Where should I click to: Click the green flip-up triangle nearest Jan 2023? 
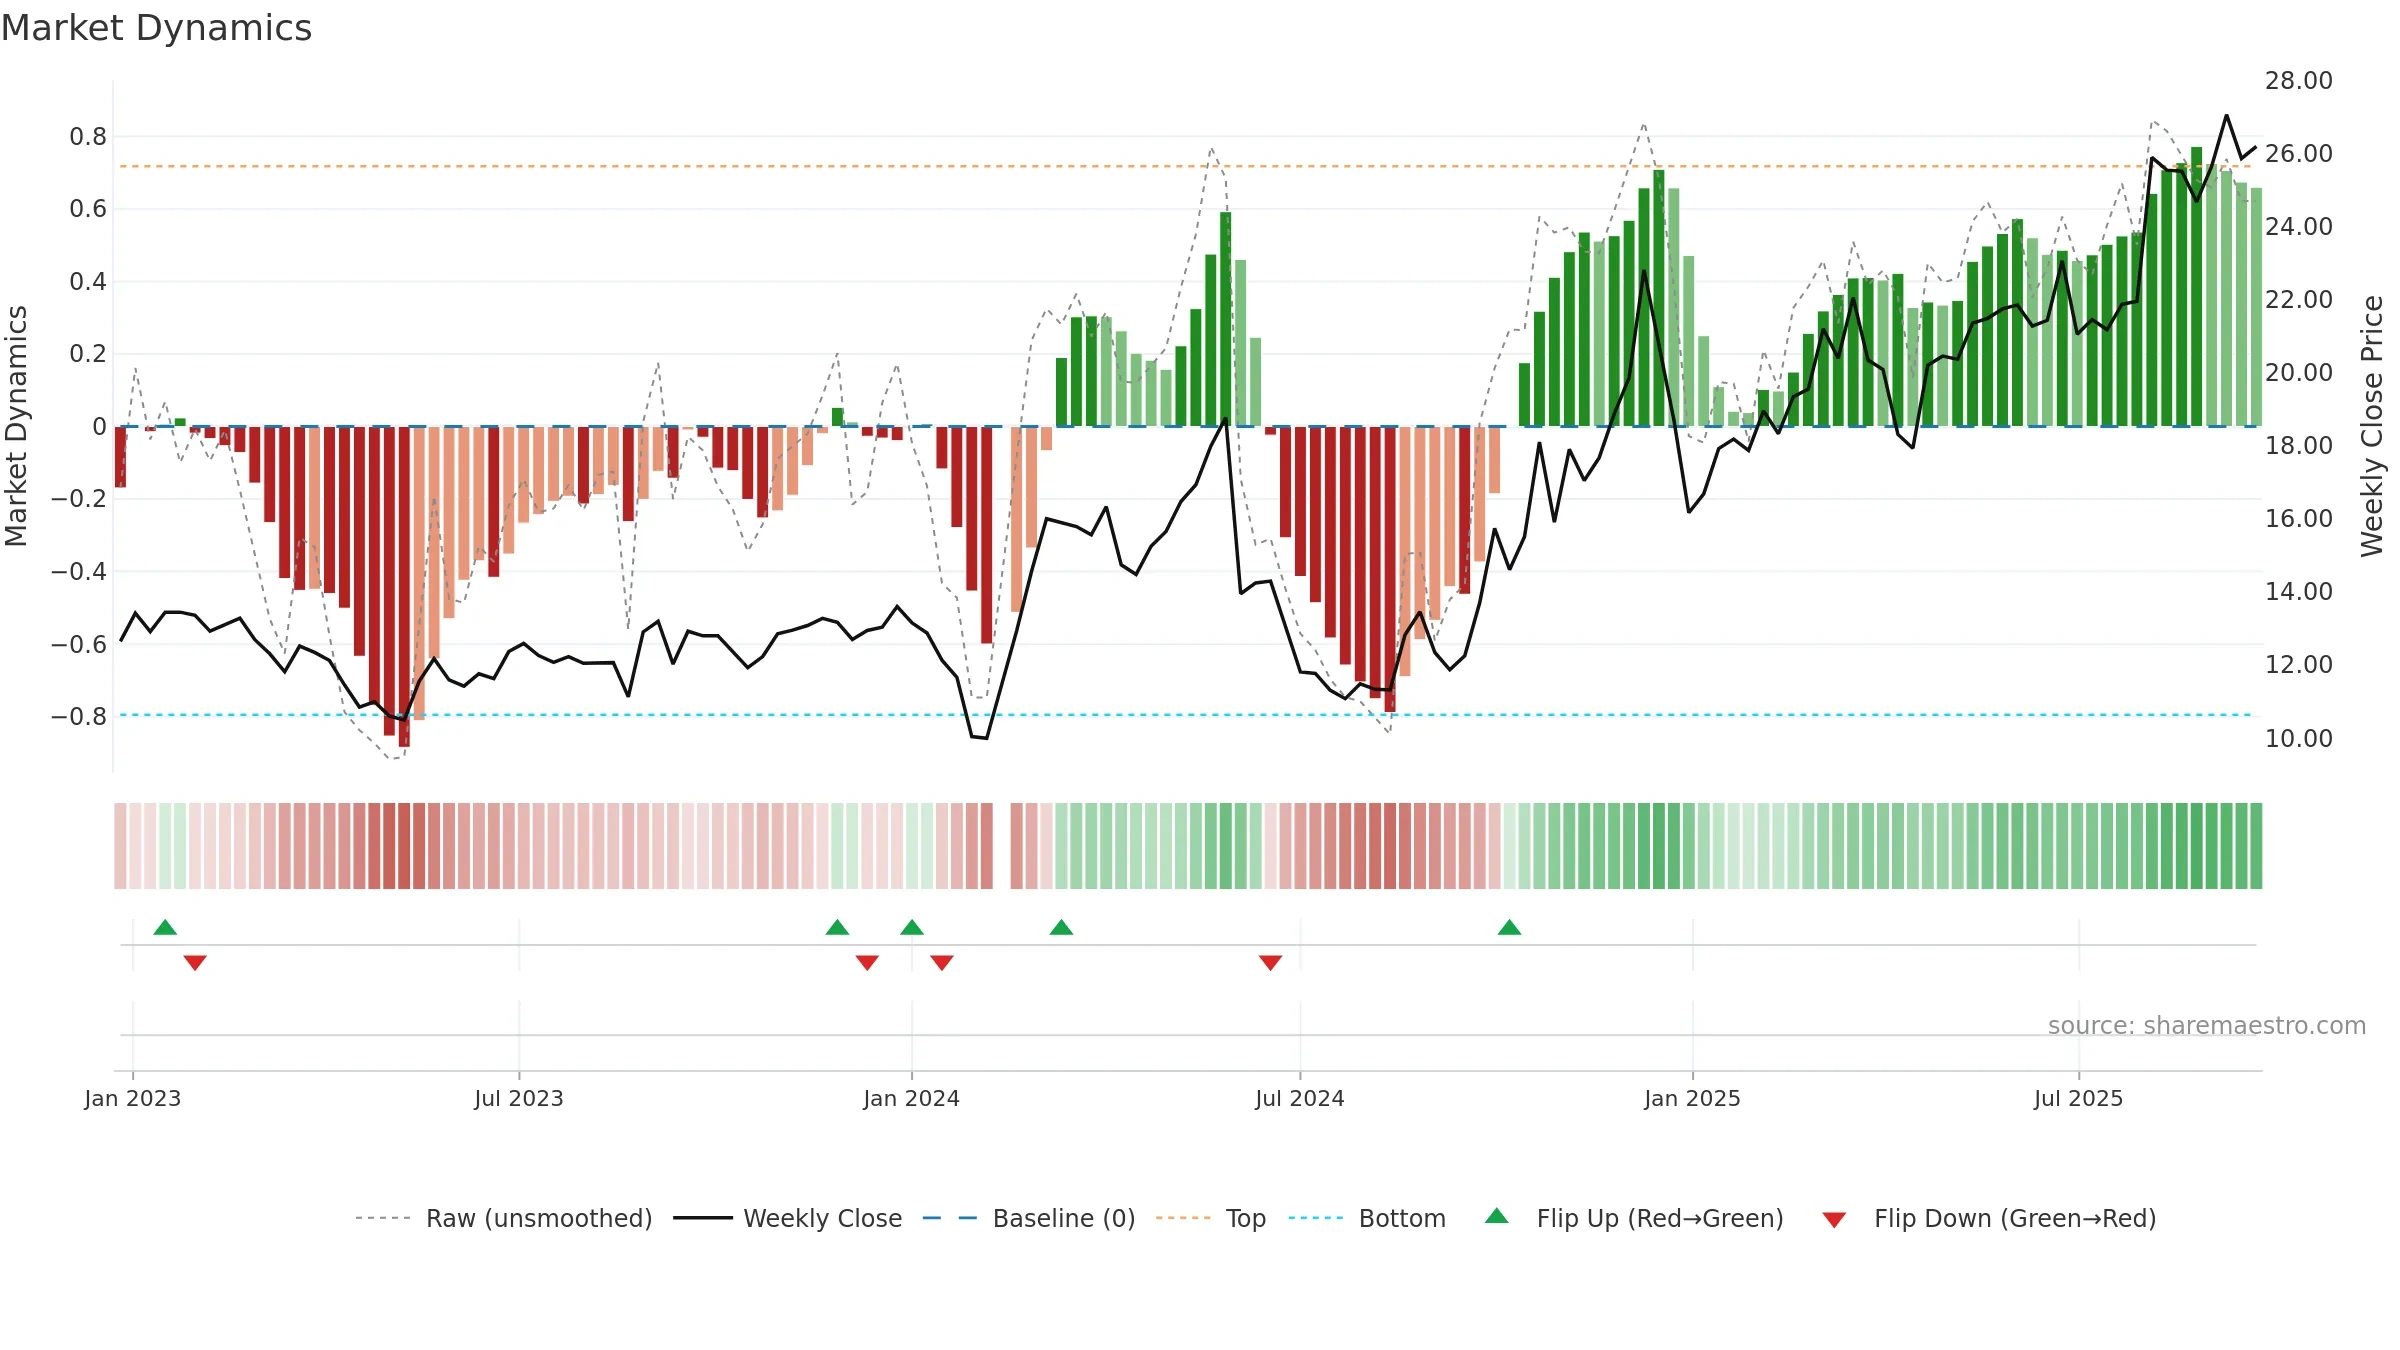165,928
